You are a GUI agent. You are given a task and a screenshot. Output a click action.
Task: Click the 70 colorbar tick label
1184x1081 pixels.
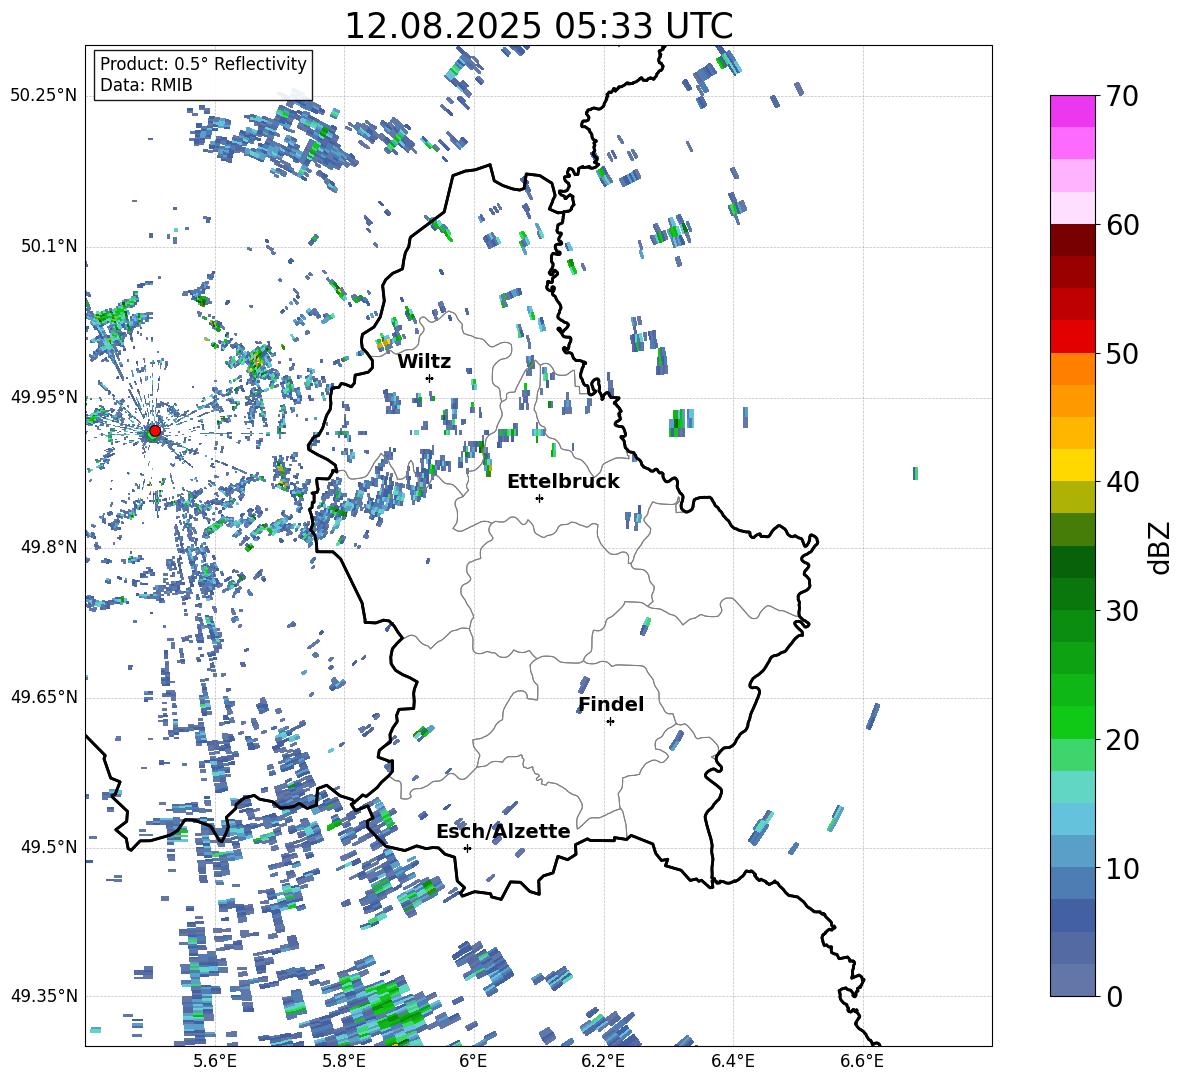[x=1122, y=96]
